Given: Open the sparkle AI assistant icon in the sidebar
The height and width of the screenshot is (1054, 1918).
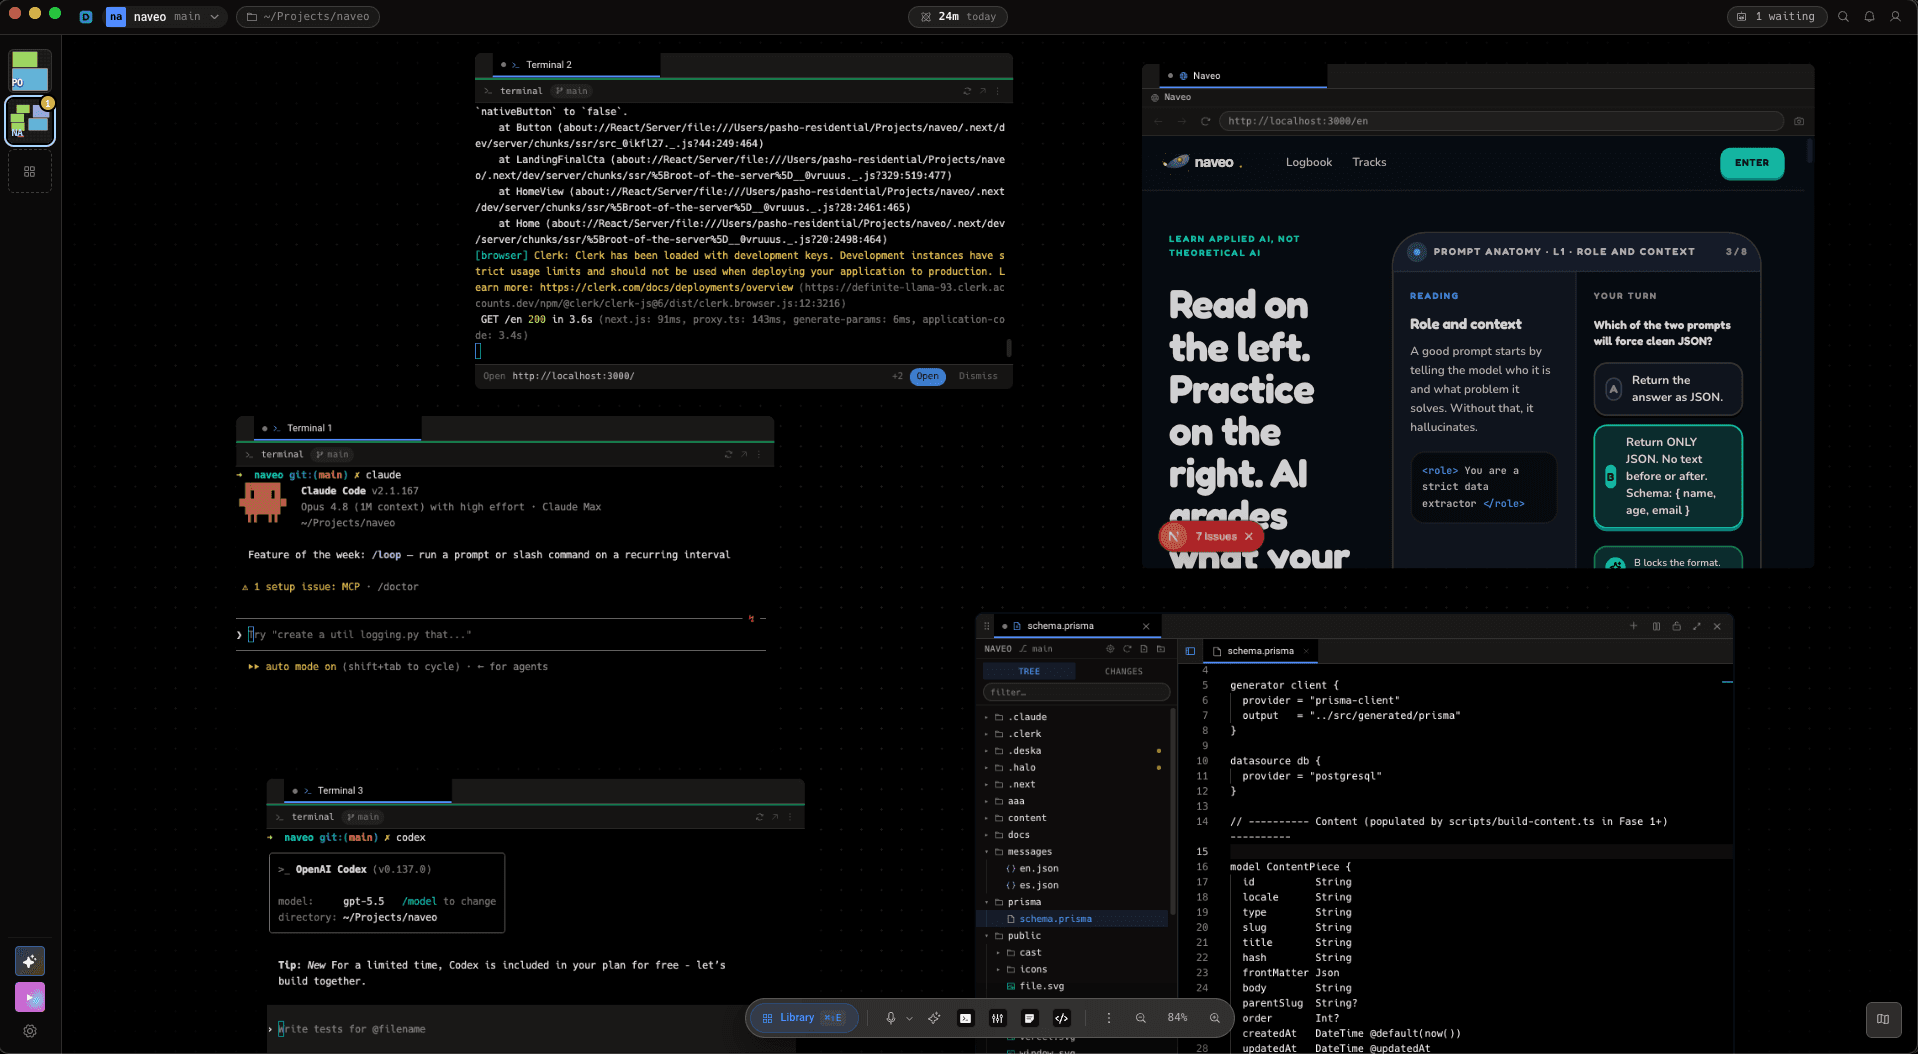Looking at the screenshot, I should coord(30,961).
